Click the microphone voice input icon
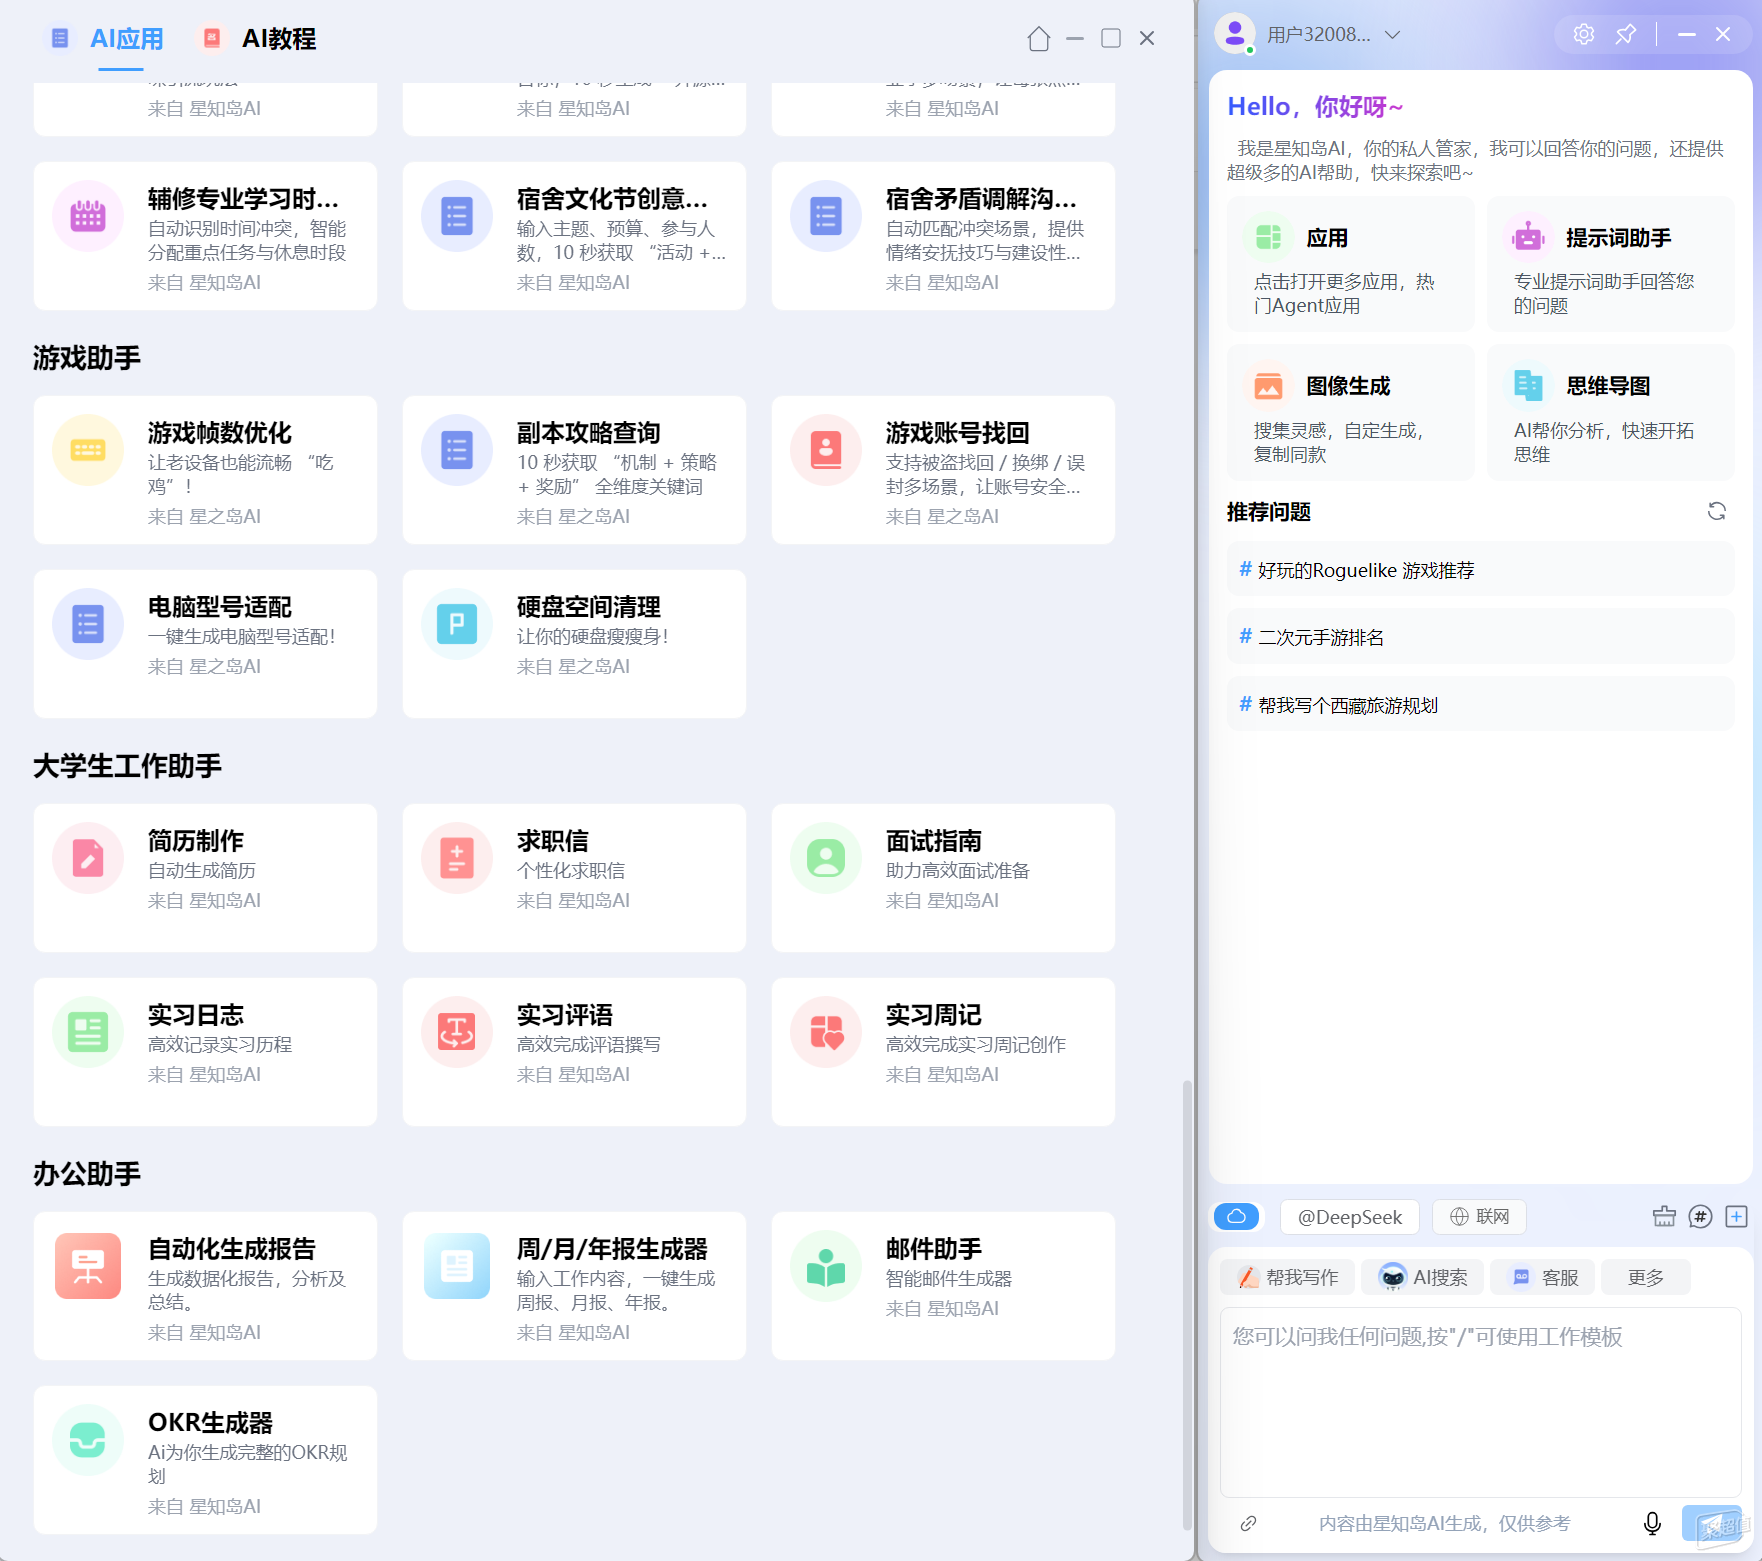This screenshot has height=1561, width=1762. [1652, 1523]
